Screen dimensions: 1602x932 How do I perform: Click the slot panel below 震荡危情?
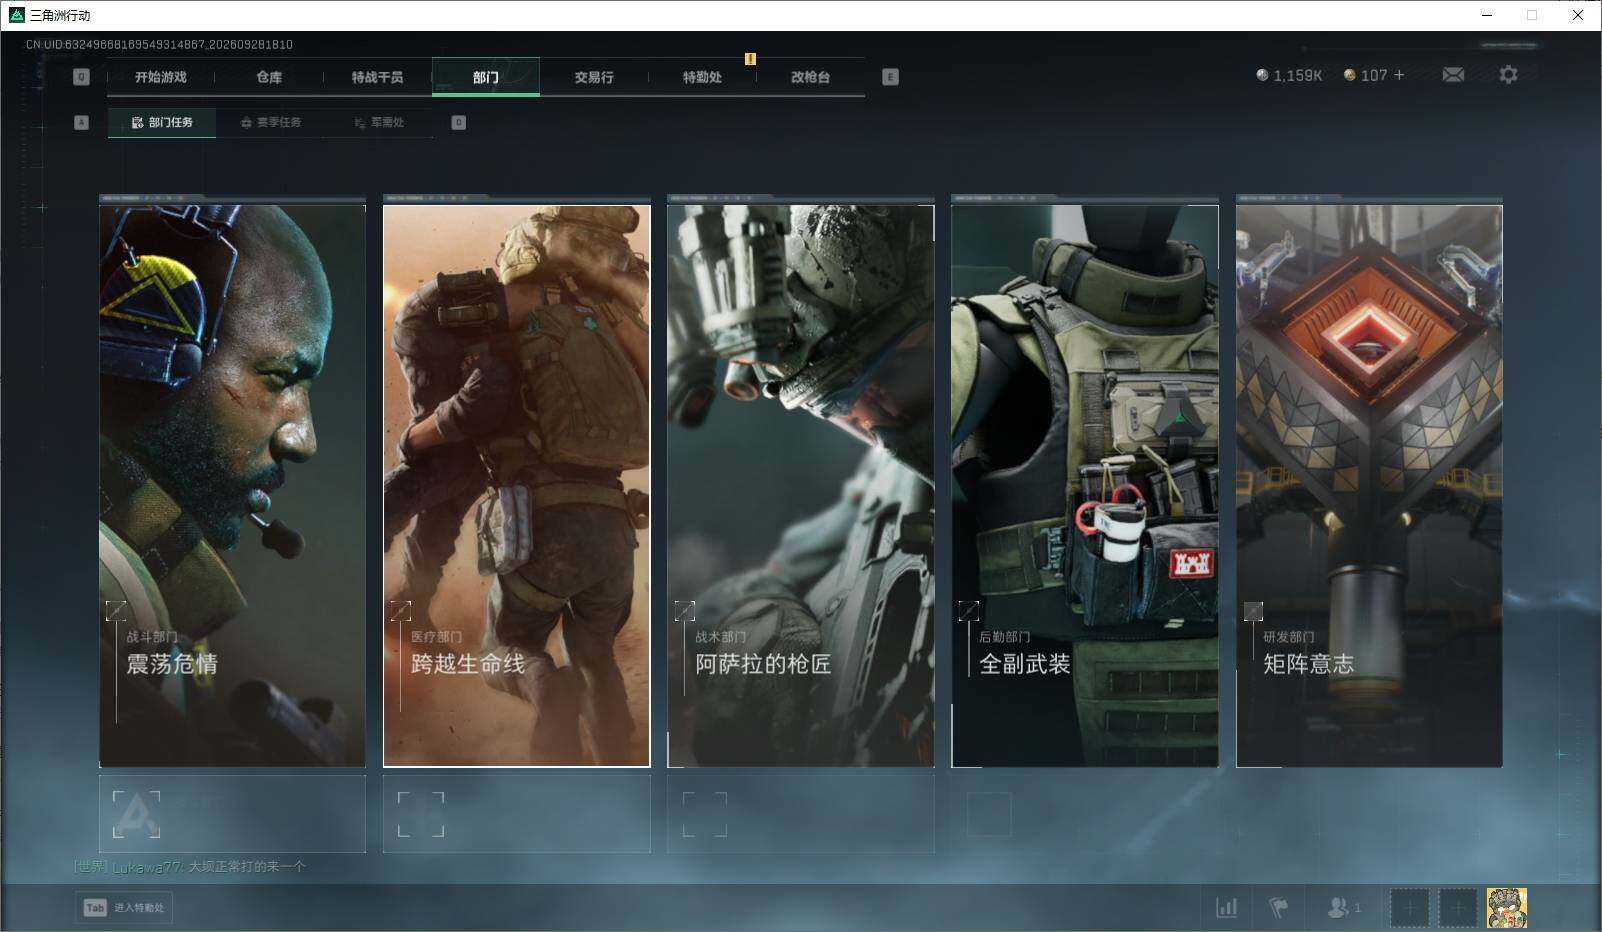(x=232, y=814)
